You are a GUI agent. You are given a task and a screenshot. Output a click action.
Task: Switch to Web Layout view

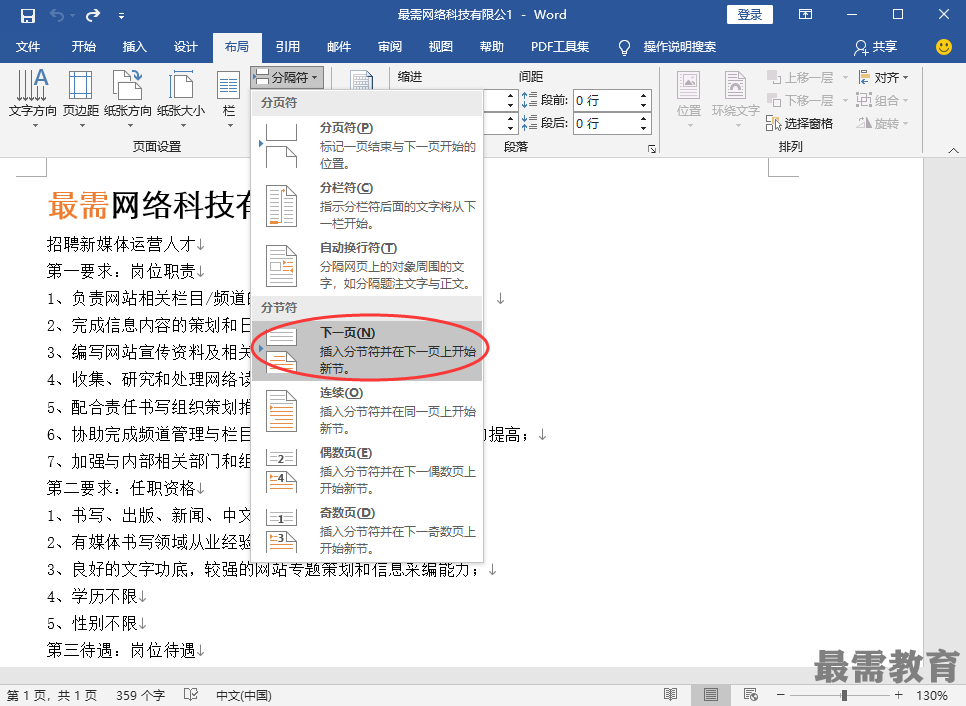point(750,695)
